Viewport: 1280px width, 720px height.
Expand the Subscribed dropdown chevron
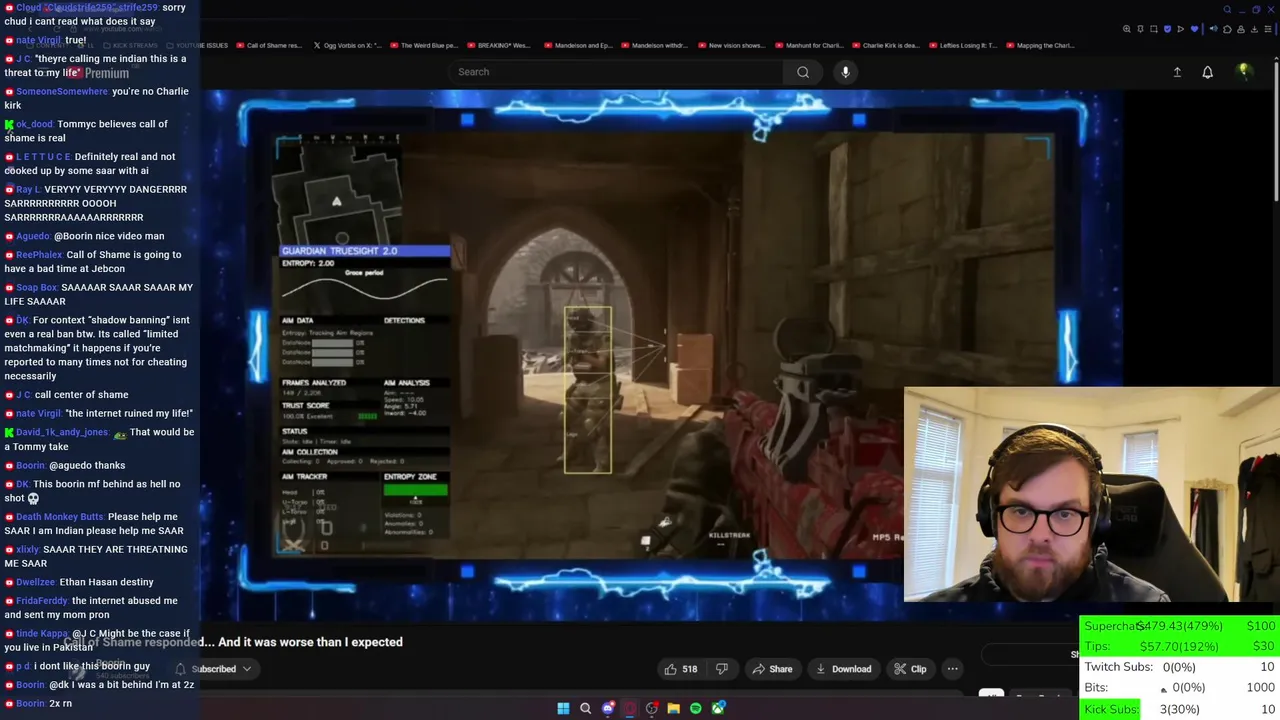pyautogui.click(x=246, y=669)
